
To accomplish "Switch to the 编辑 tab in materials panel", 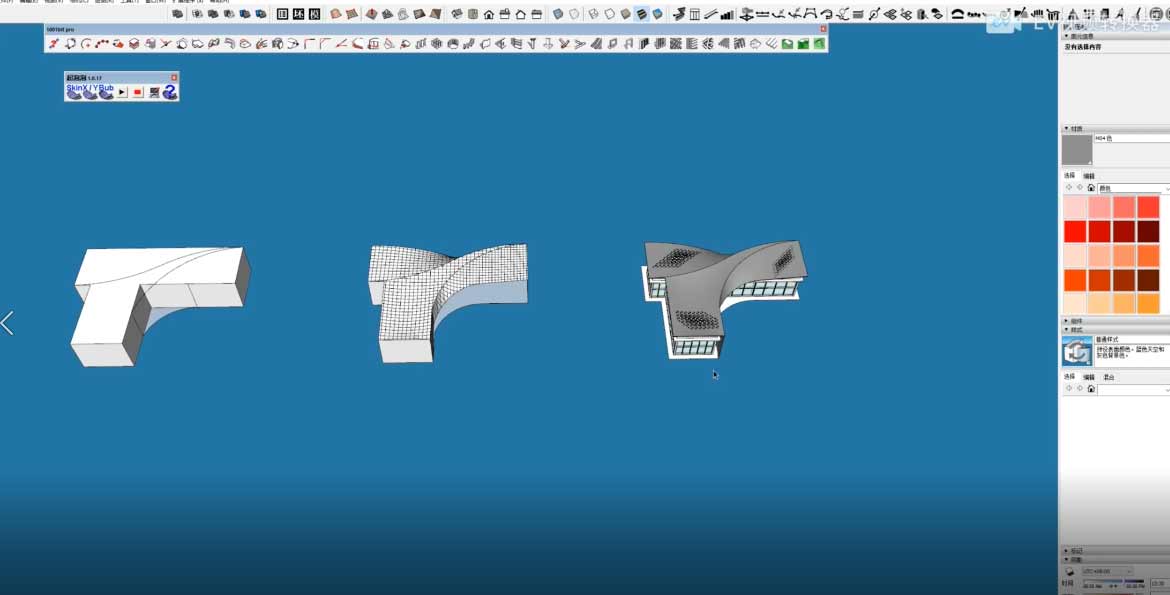I will (x=1089, y=176).
